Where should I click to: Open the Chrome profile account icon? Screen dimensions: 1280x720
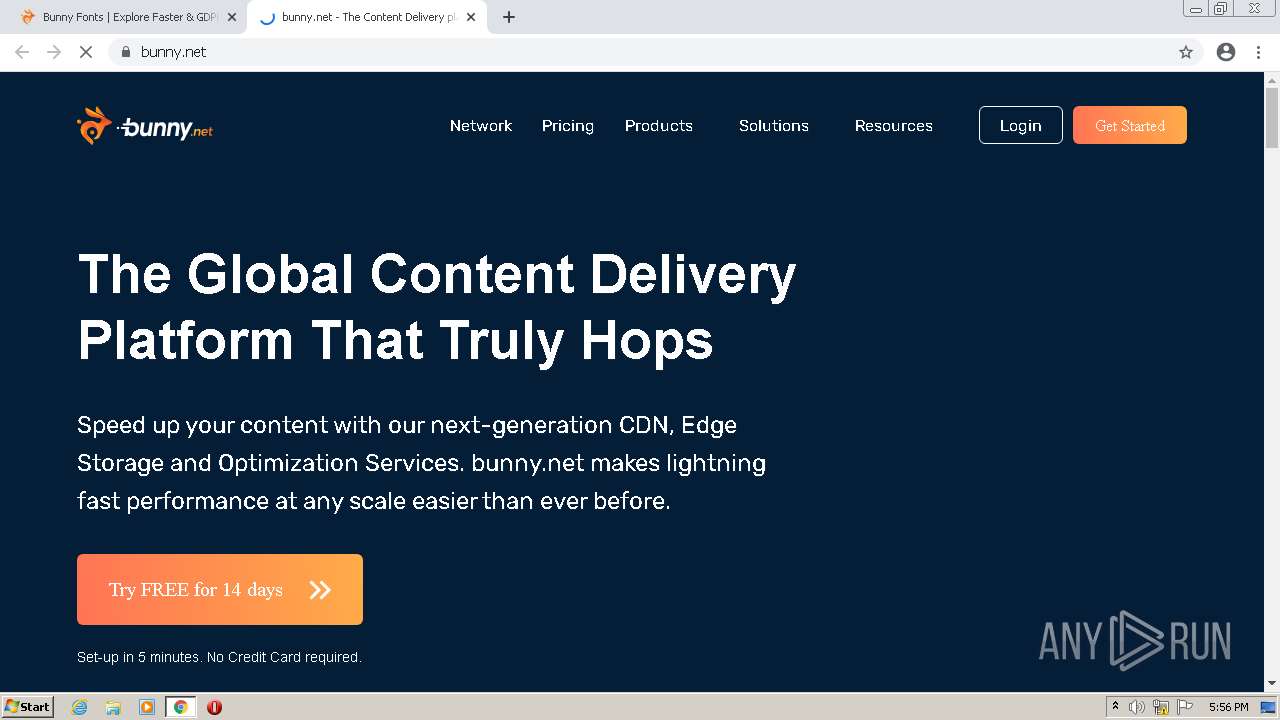tap(1226, 52)
